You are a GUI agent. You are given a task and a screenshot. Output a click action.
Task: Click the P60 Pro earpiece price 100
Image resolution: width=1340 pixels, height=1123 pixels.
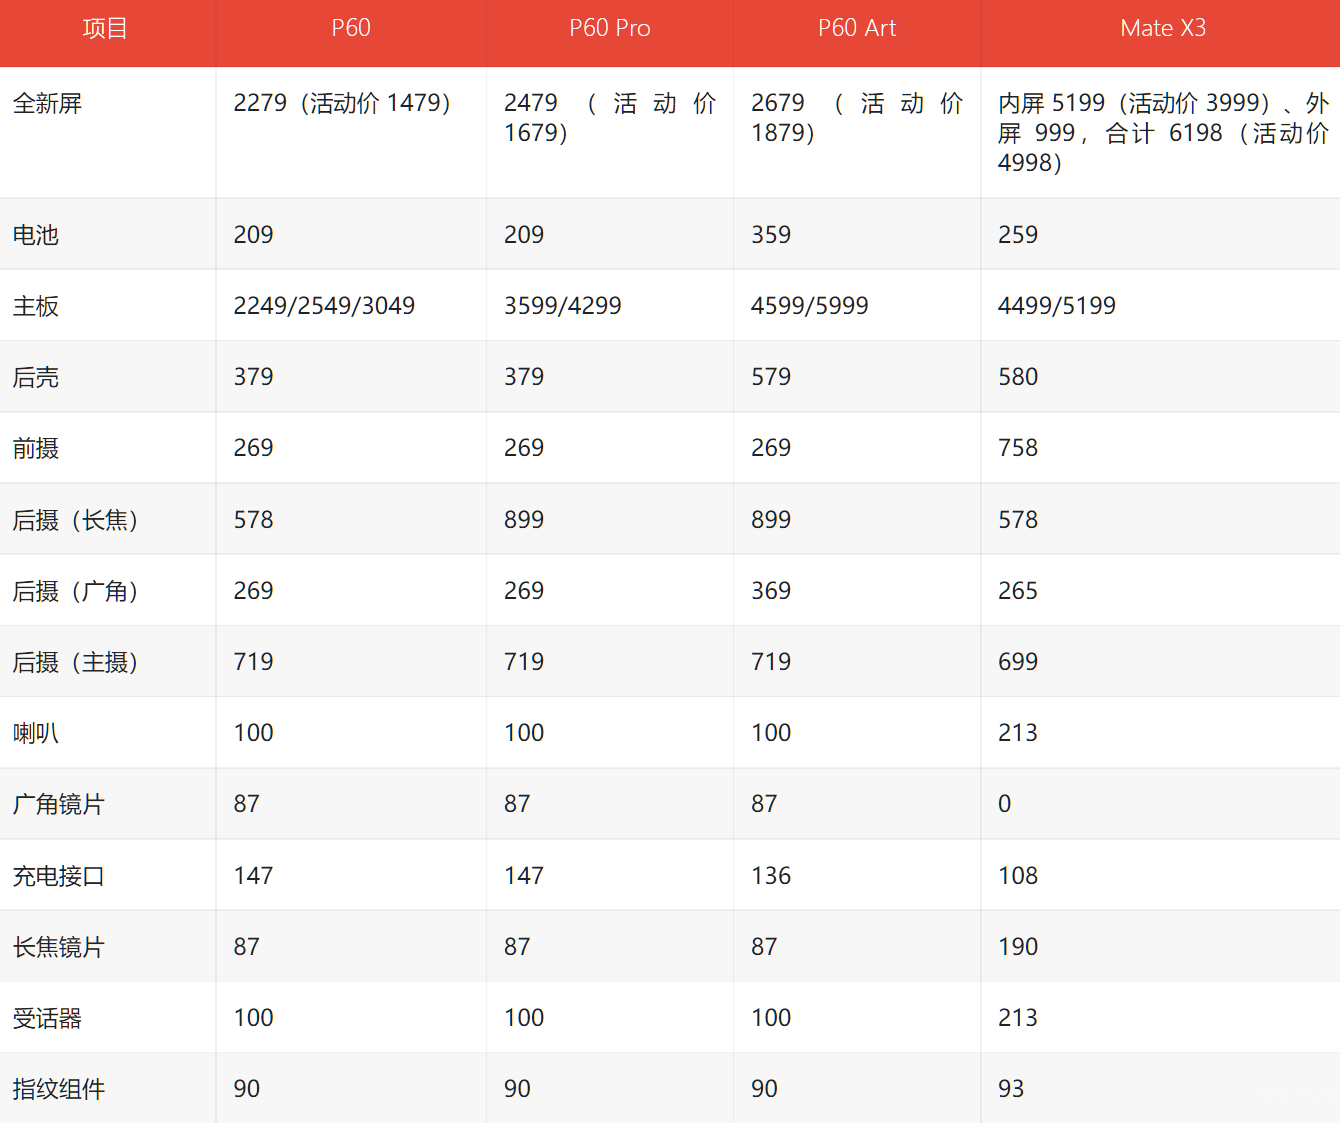[x=524, y=1018]
